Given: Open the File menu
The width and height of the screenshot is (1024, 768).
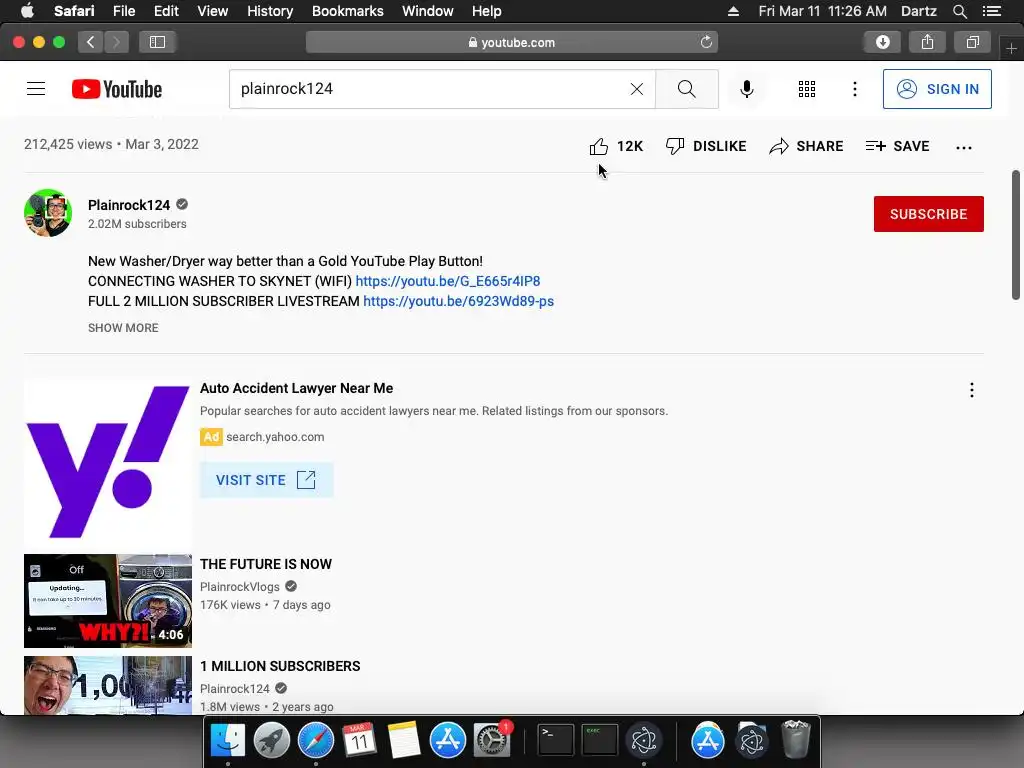Looking at the screenshot, I should pos(124,11).
